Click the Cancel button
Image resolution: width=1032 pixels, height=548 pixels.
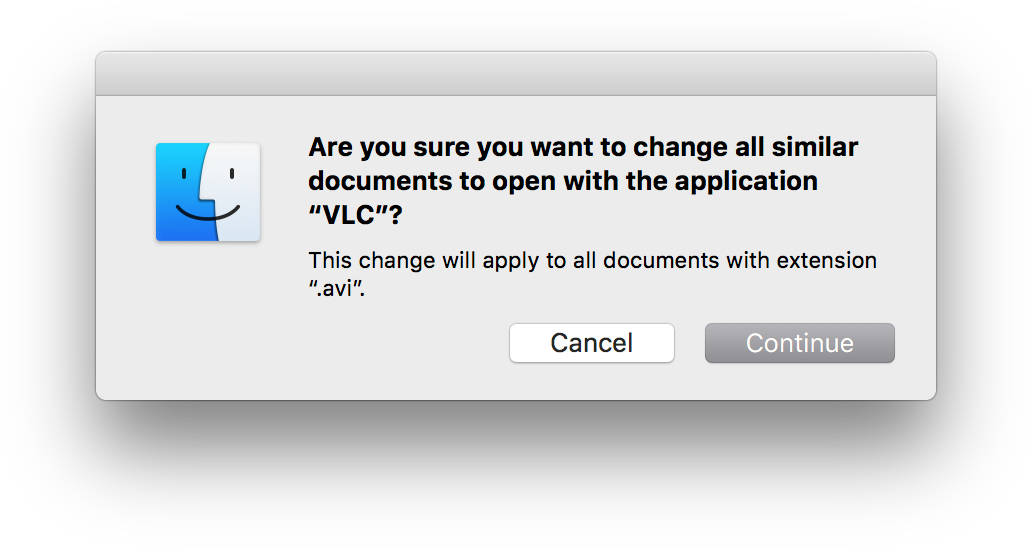tap(592, 343)
